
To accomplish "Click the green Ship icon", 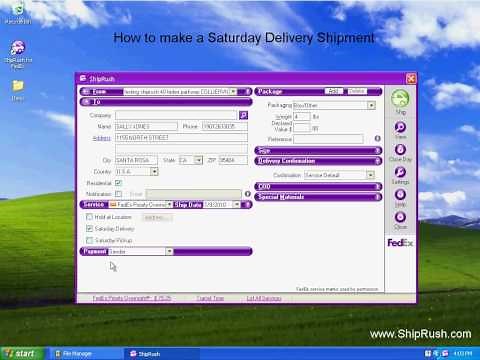I will click(400, 98).
